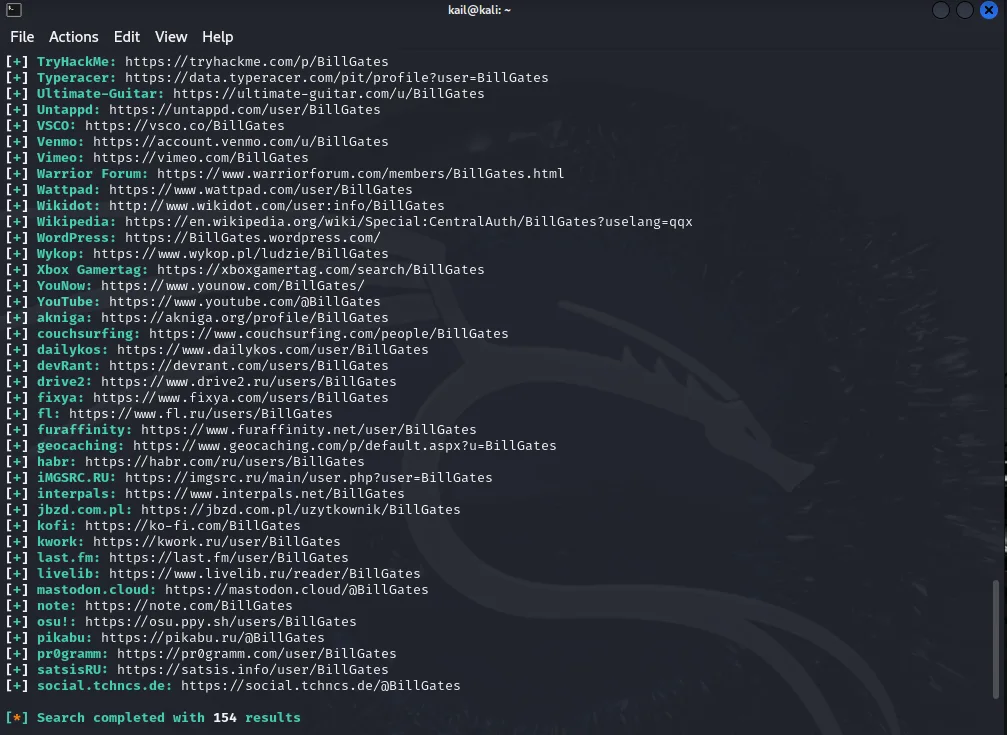Click the akniga.org profile URL
This screenshot has width=1007, height=735.
[245, 318]
